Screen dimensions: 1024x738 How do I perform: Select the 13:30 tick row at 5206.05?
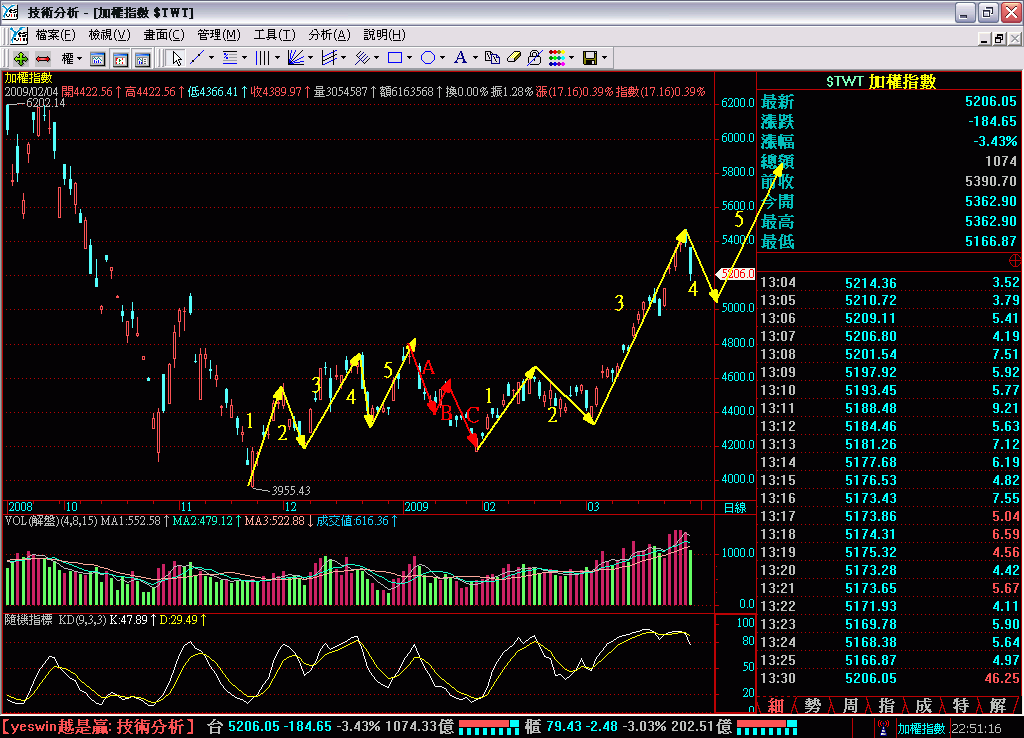coord(889,679)
